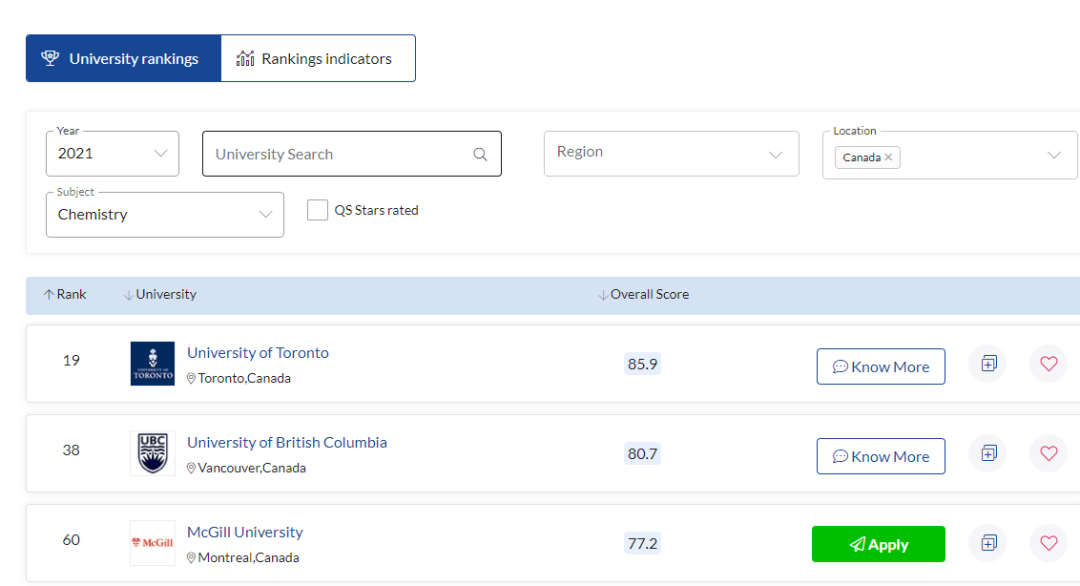Shortlist University of British Columbia heart icon
This screenshot has height=586, width=1080.
point(1048,454)
